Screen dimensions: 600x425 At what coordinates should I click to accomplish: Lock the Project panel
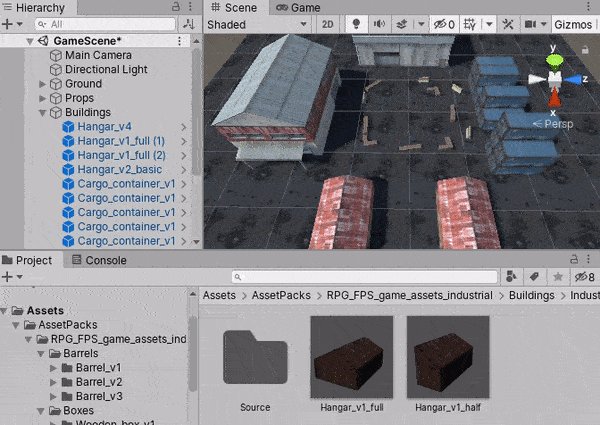point(574,259)
